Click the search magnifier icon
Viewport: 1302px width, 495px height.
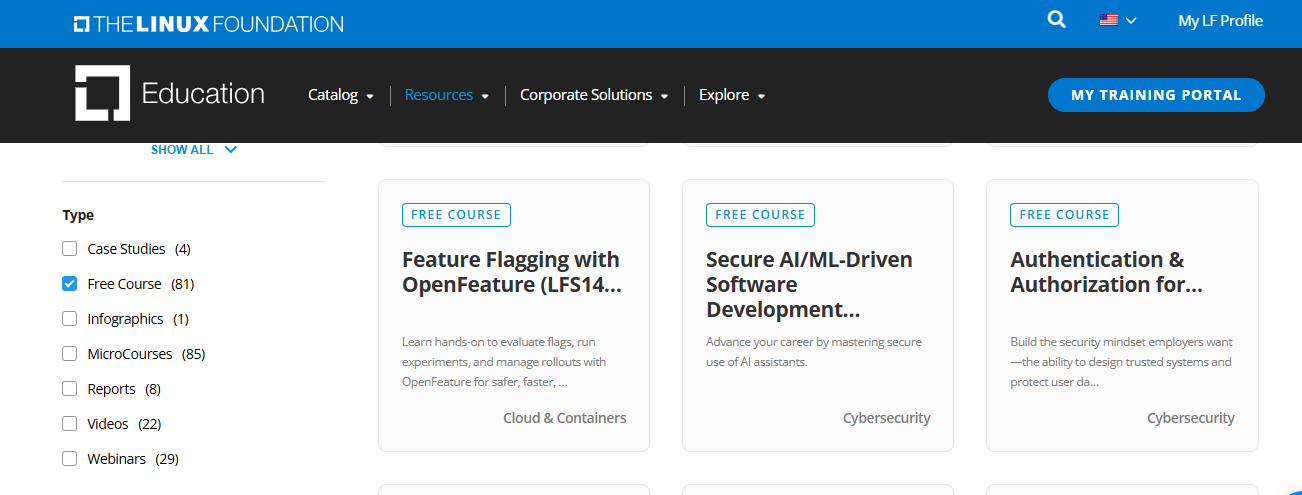coord(1056,20)
